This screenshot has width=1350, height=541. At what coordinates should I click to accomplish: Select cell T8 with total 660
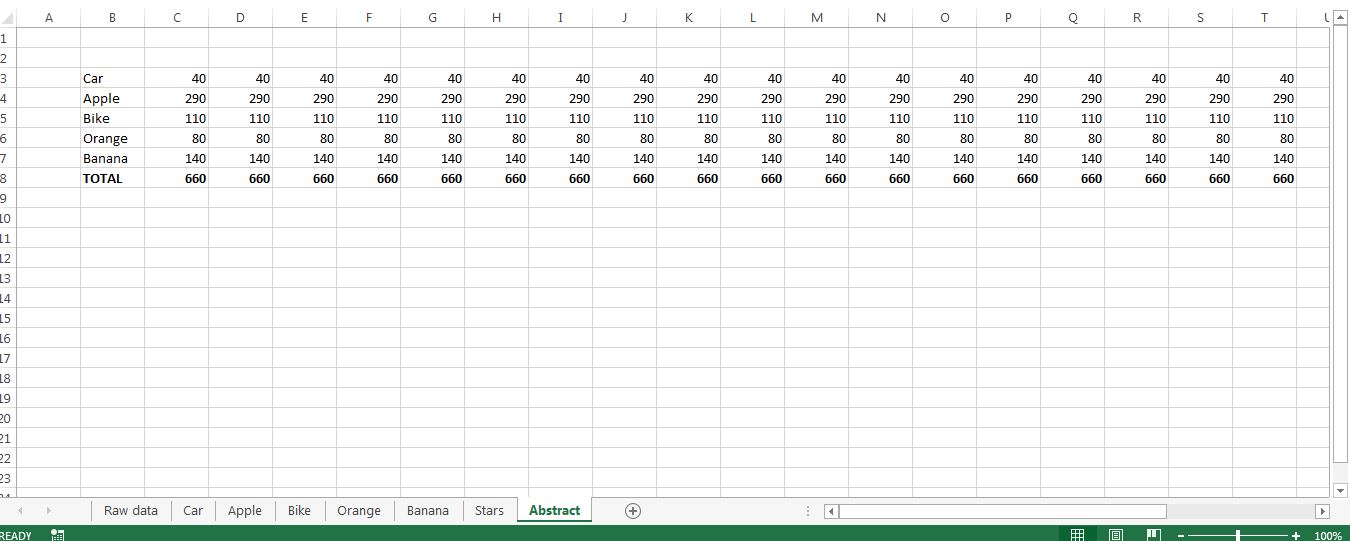tap(1264, 178)
